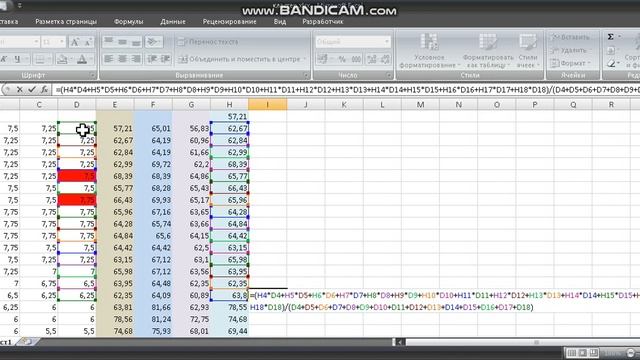Image resolution: width=640 pixels, height=360 pixels.
Task: Click the Insert Function fx icon
Action: 44,89
